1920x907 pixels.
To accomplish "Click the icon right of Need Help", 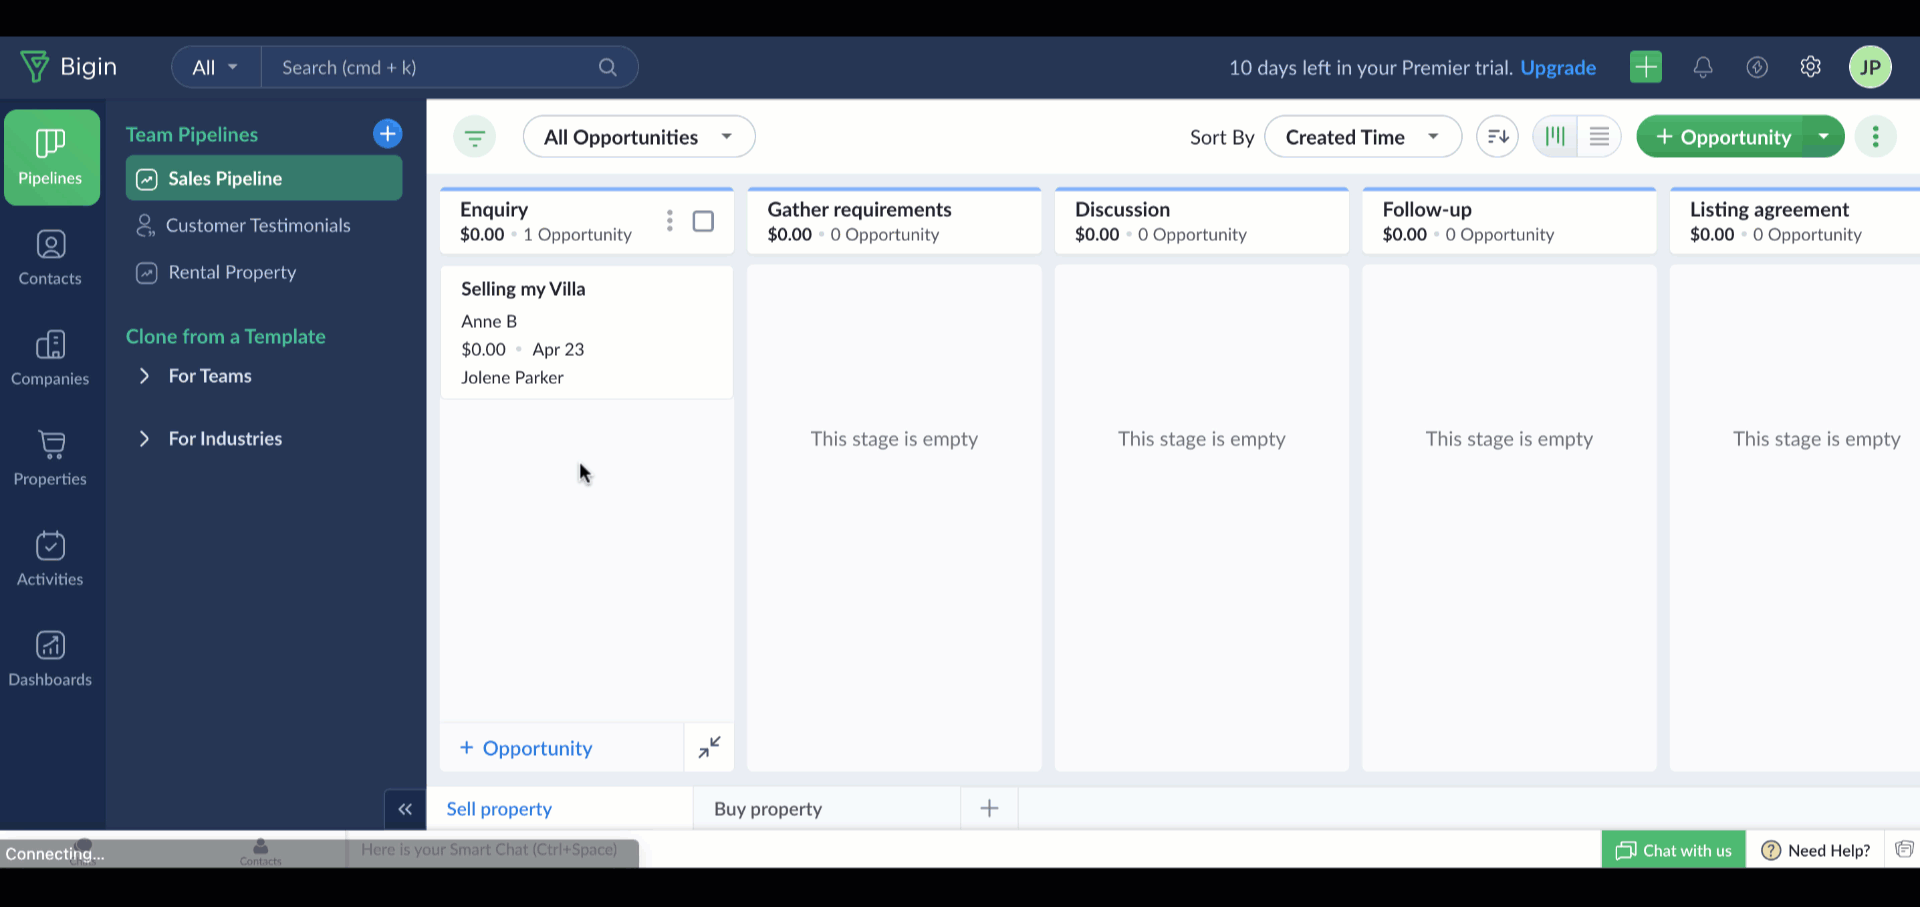I will pyautogui.click(x=1904, y=850).
